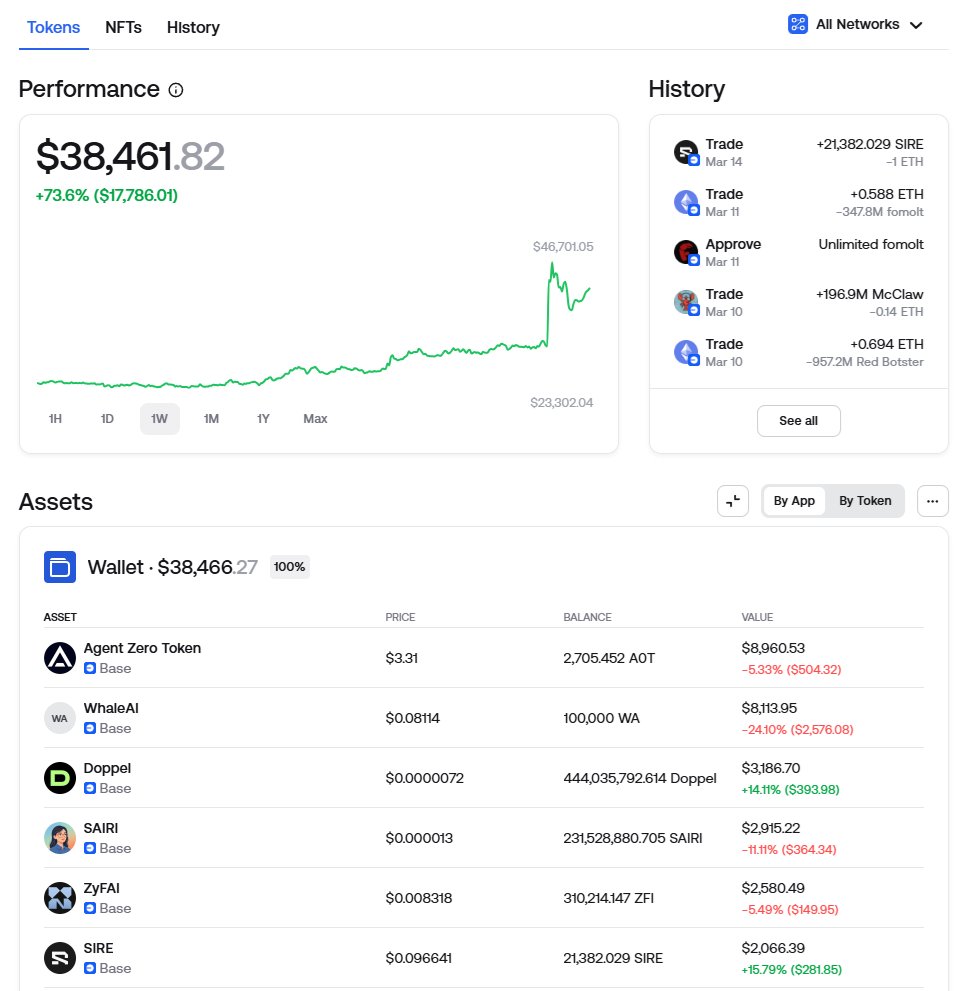Click the 100,000 WA balance

(x=601, y=718)
